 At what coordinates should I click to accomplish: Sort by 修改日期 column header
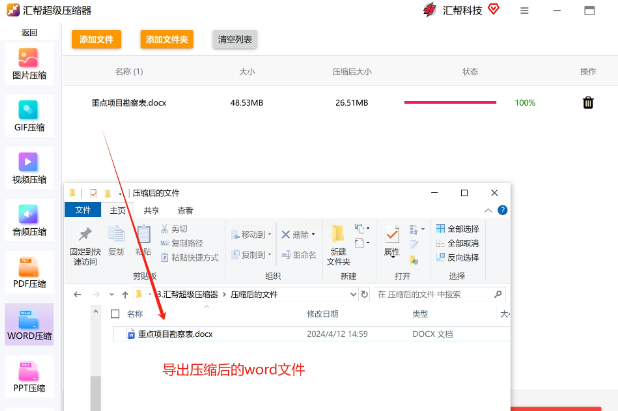322,314
